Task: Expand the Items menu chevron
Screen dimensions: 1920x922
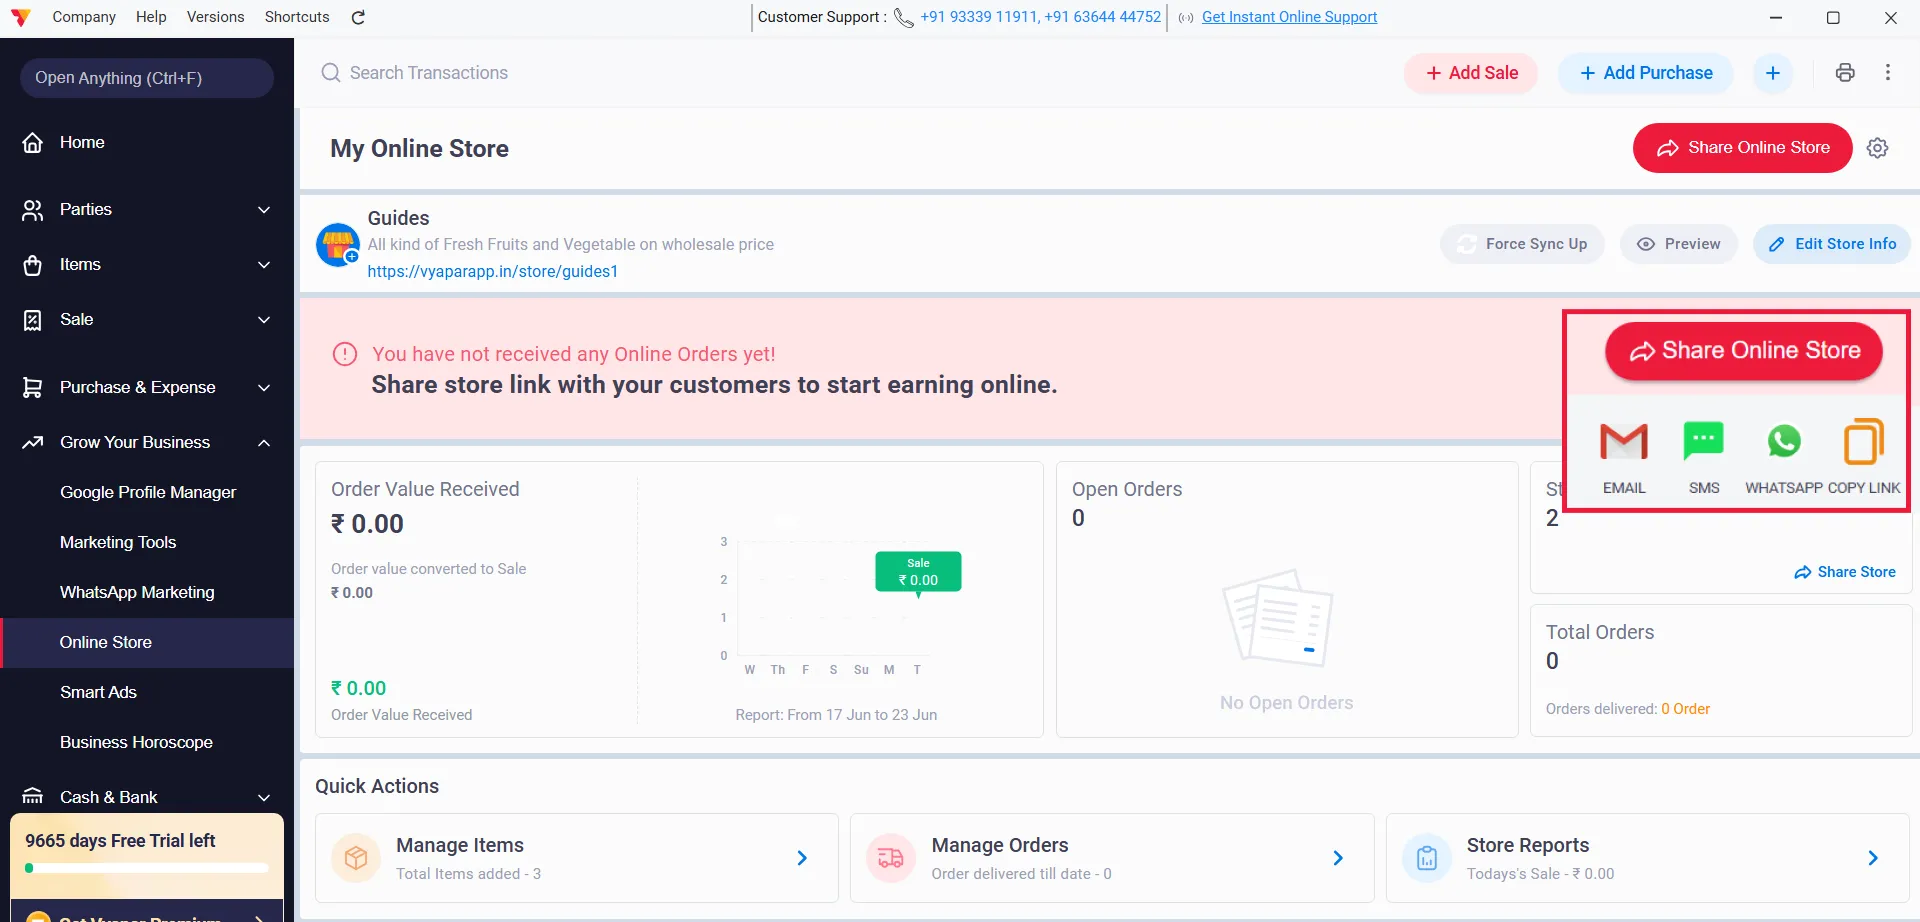Action: (264, 265)
